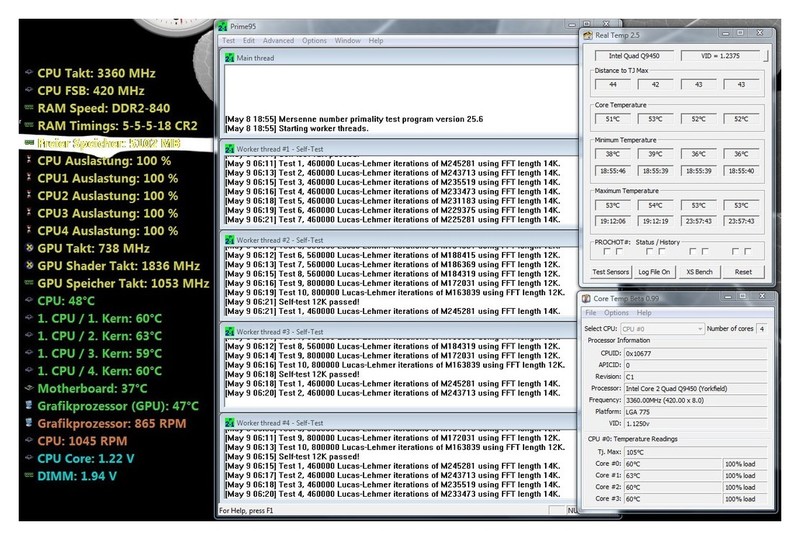Screen dimensions: 800x540
Task: Click '1. CPU / 2. Kern: 63°C' in sidebar
Action: (99, 336)
